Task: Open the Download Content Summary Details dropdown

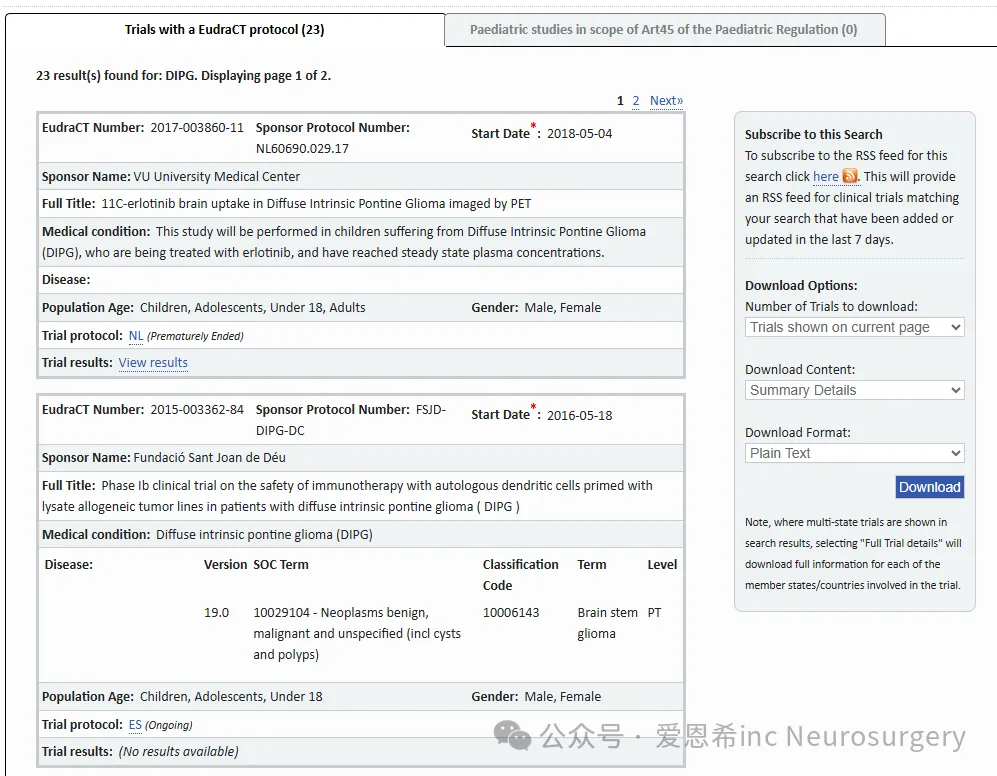Action: click(x=854, y=390)
